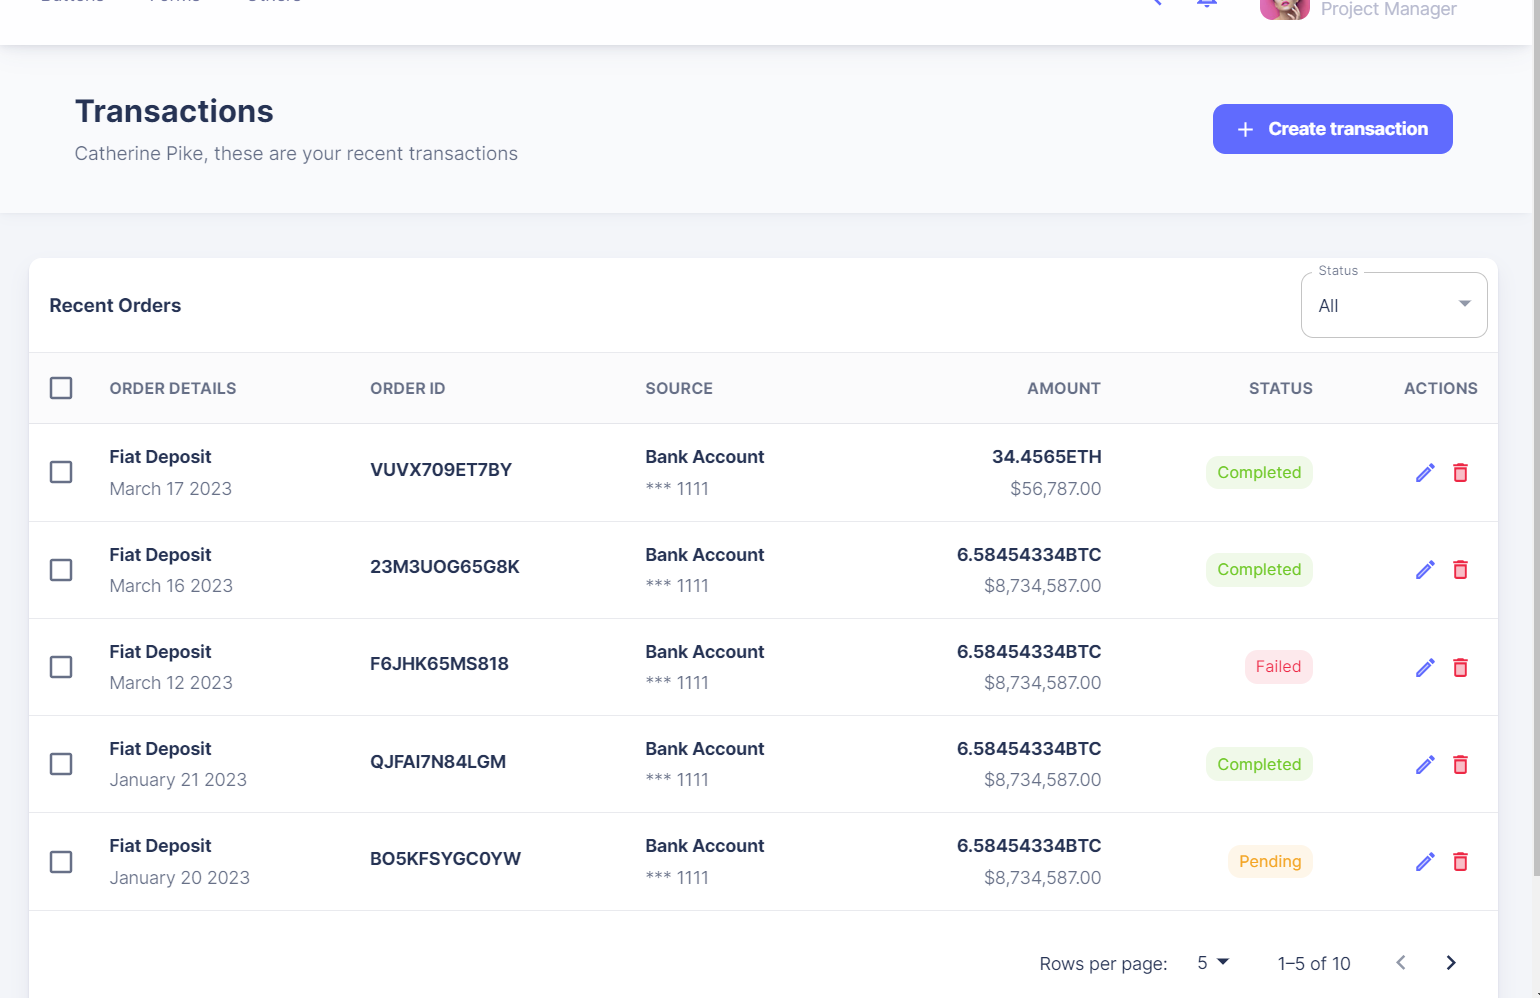
Task: Open the Rows per page selector
Action: point(1212,962)
